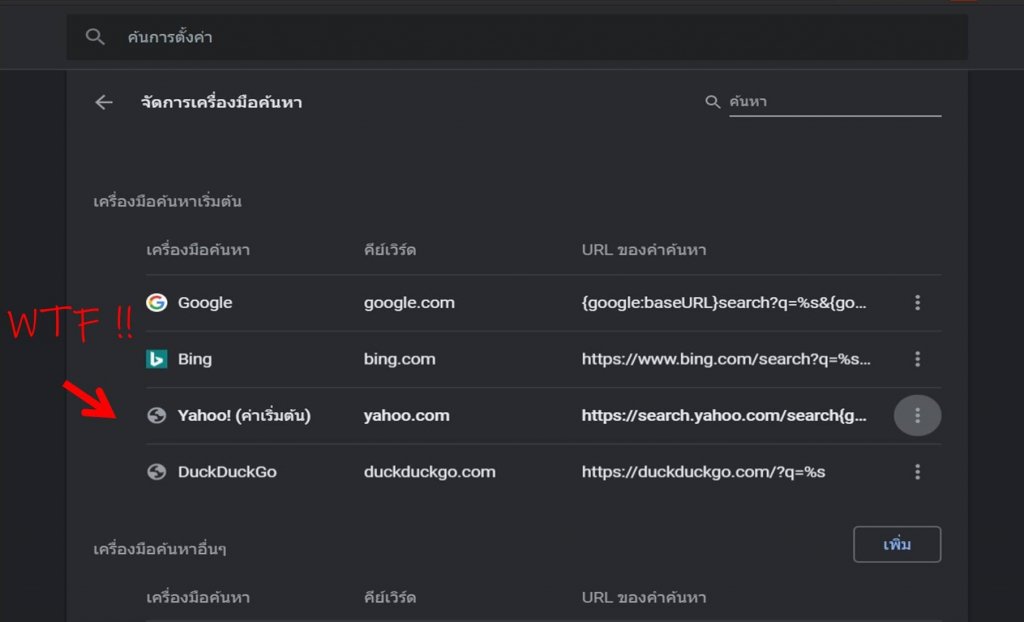
Task: Click the globe icon beside DuckDuckGo
Action: click(x=157, y=472)
